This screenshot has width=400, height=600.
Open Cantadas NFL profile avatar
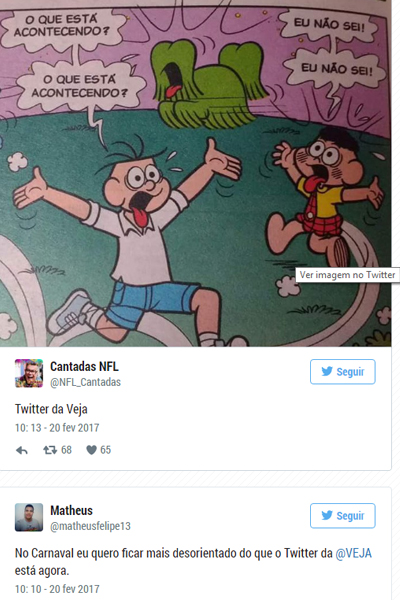pyautogui.click(x=29, y=373)
